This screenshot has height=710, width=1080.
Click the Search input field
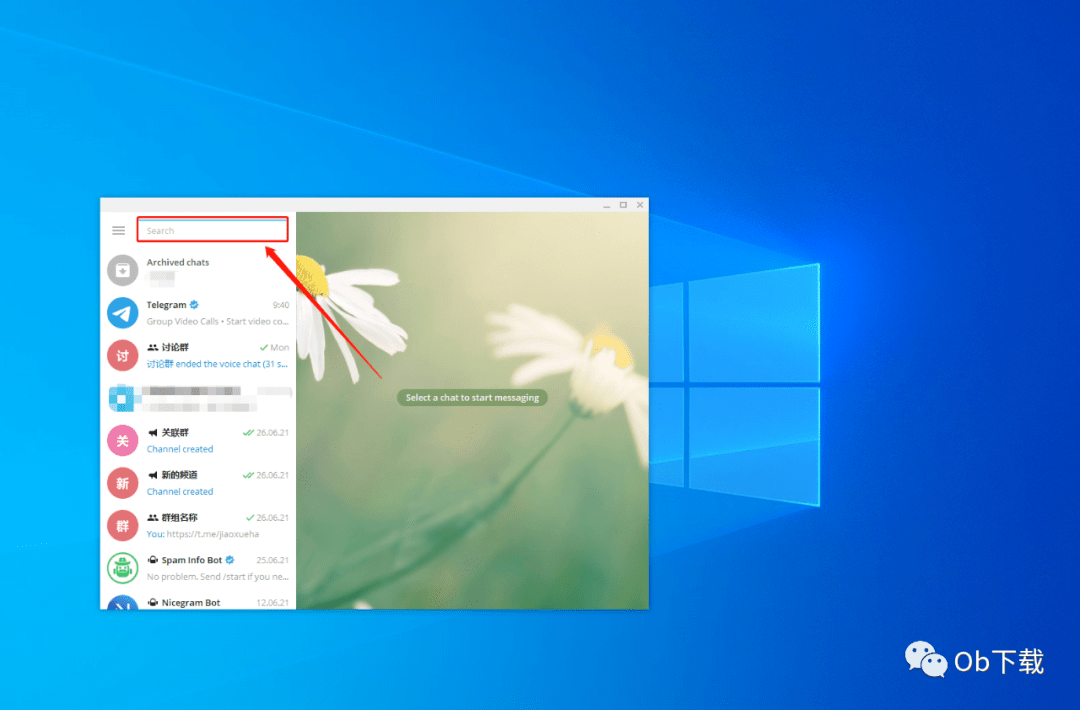(212, 230)
